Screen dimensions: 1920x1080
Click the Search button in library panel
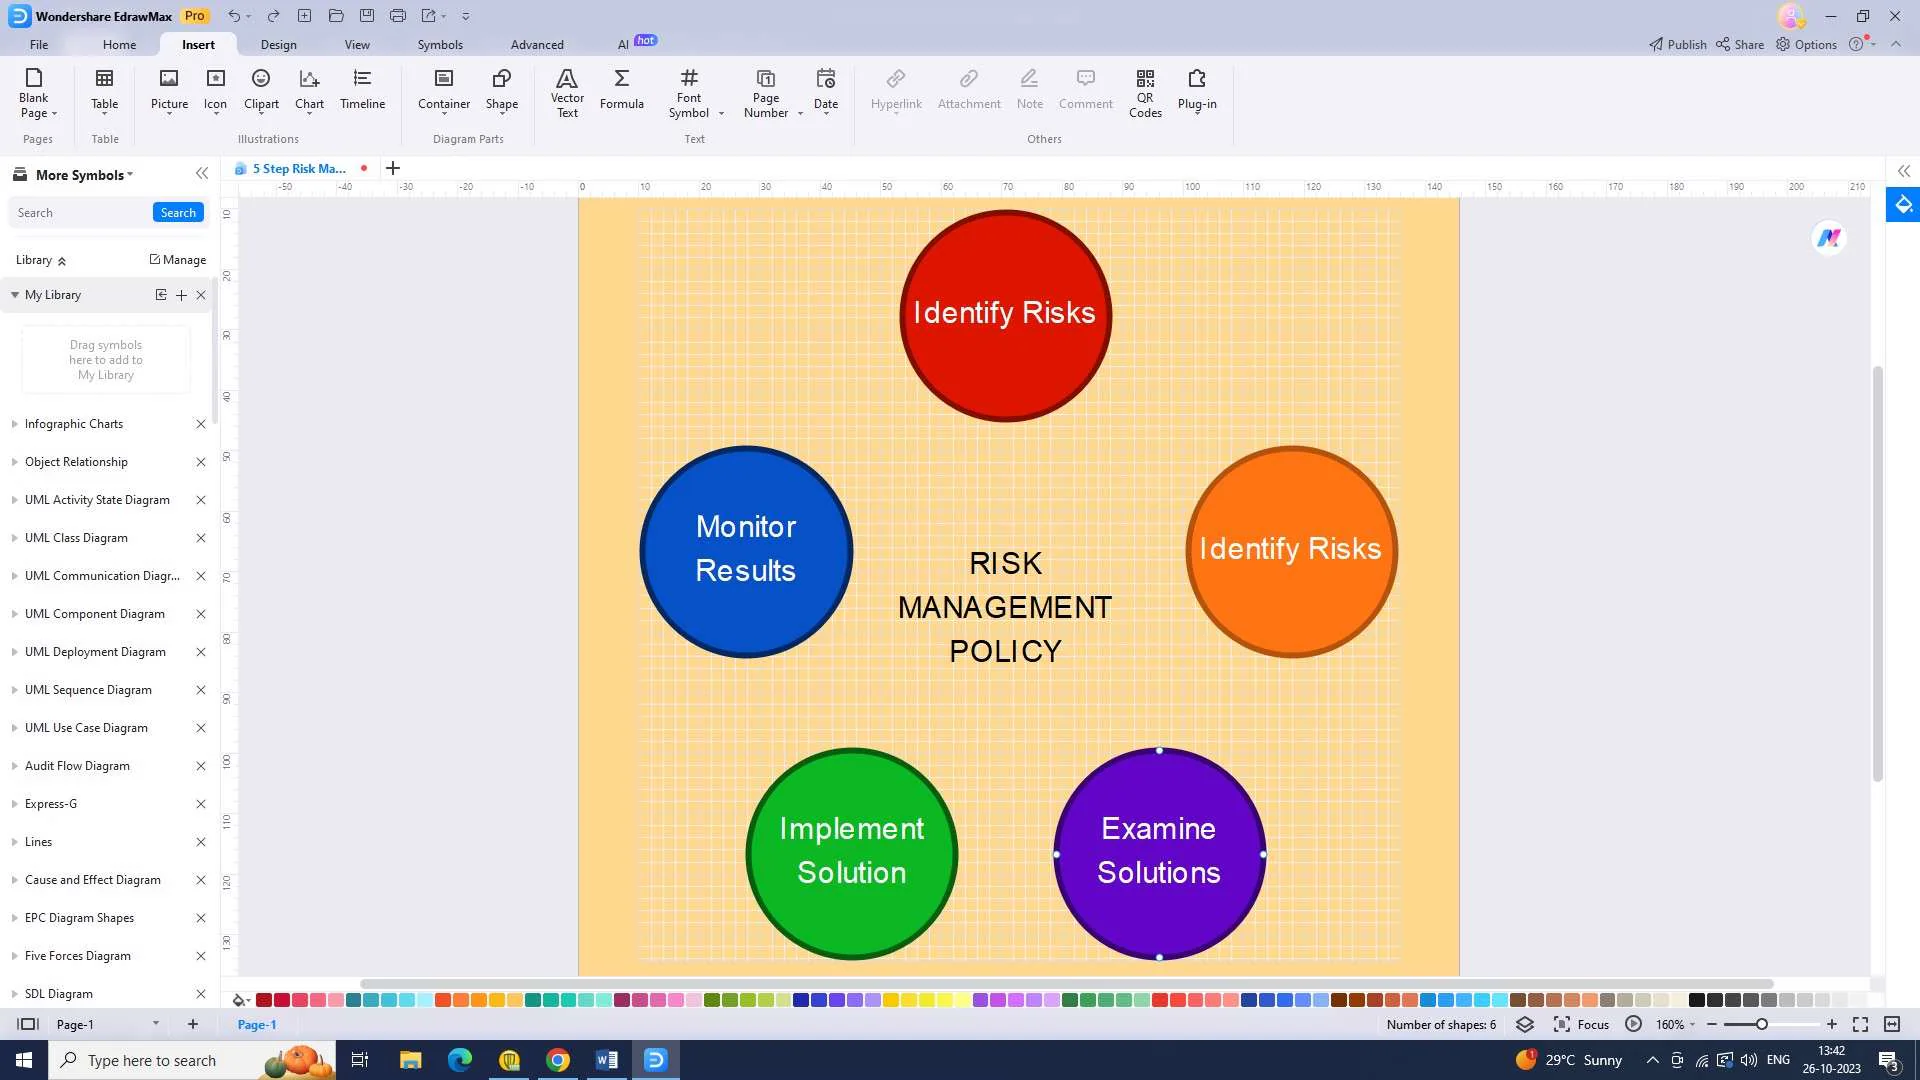click(x=178, y=212)
